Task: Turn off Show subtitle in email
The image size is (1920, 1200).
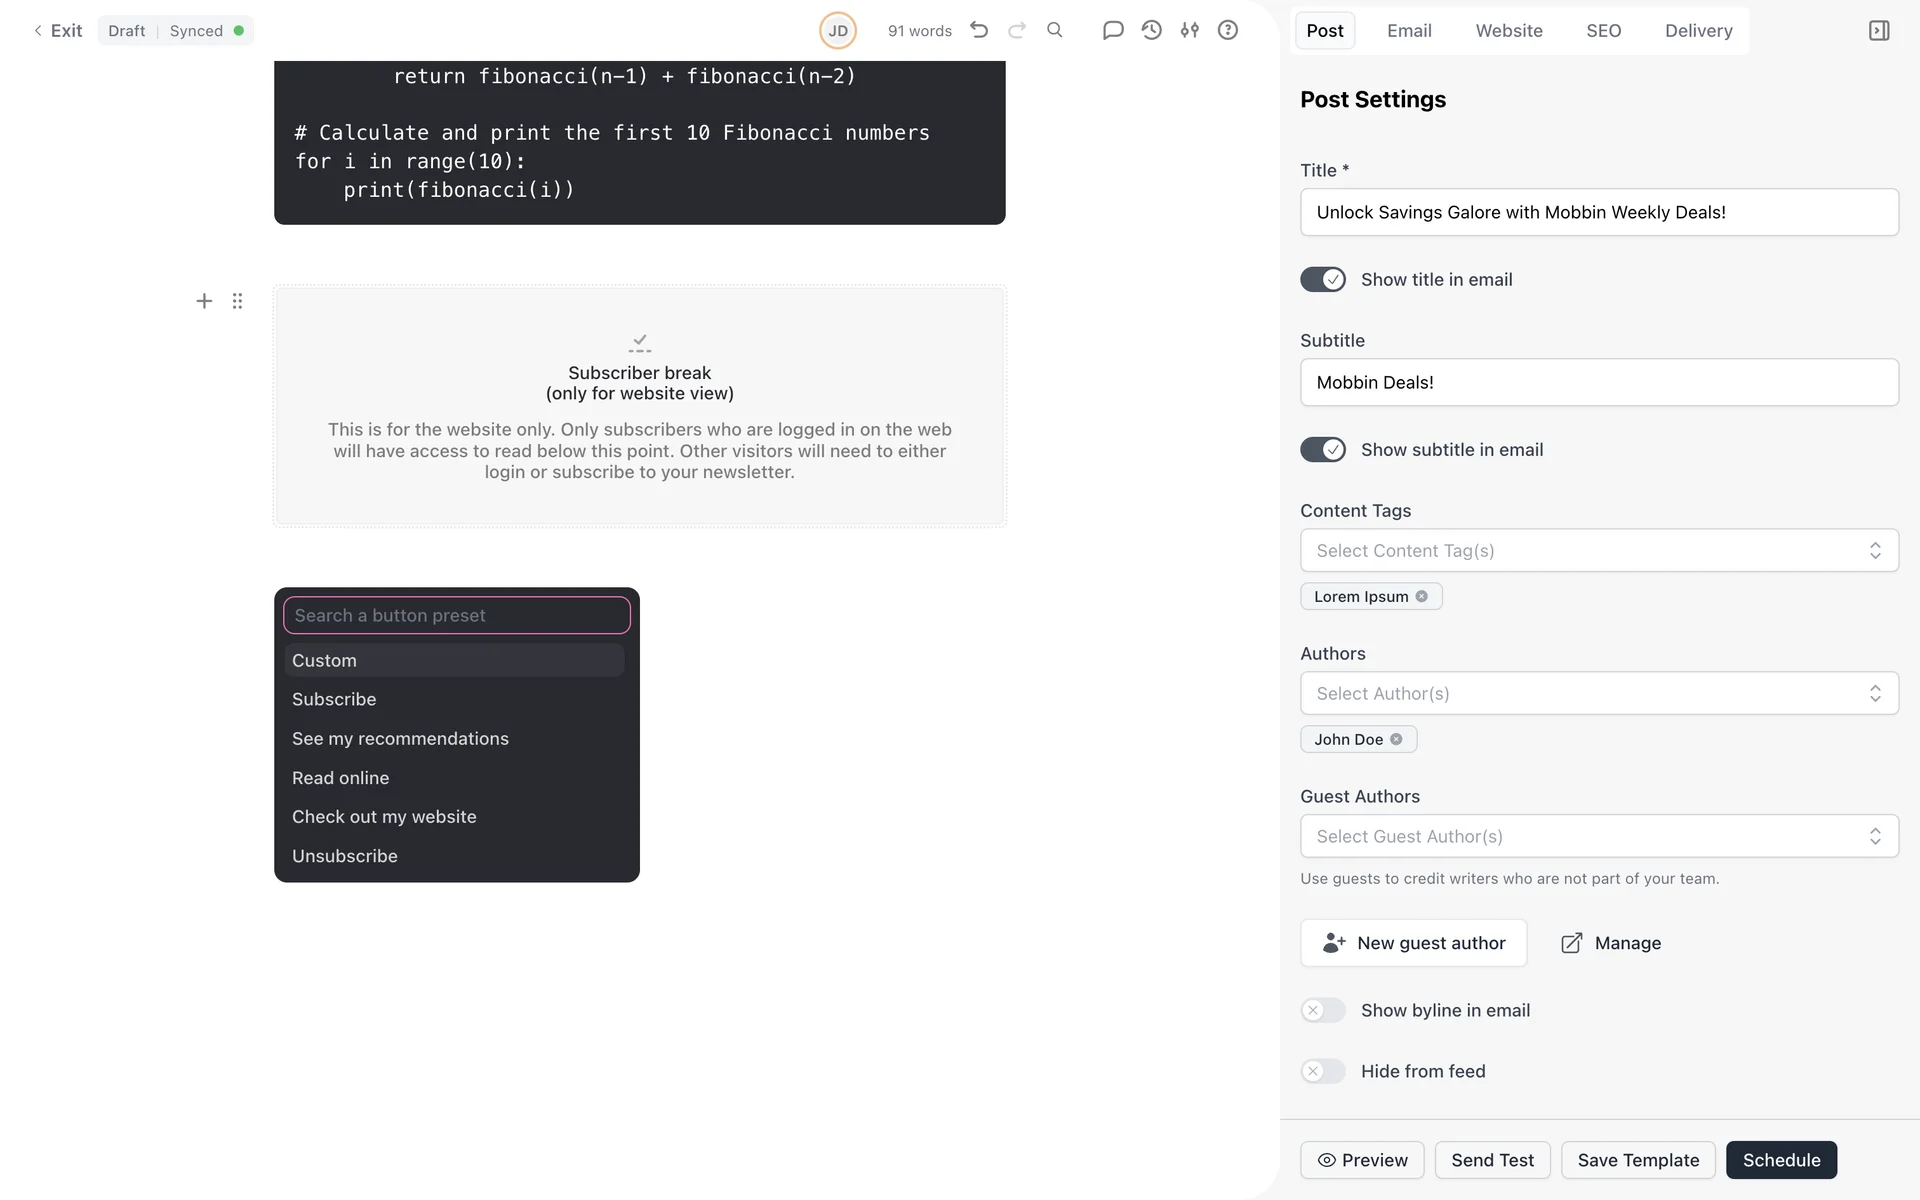Action: tap(1323, 450)
